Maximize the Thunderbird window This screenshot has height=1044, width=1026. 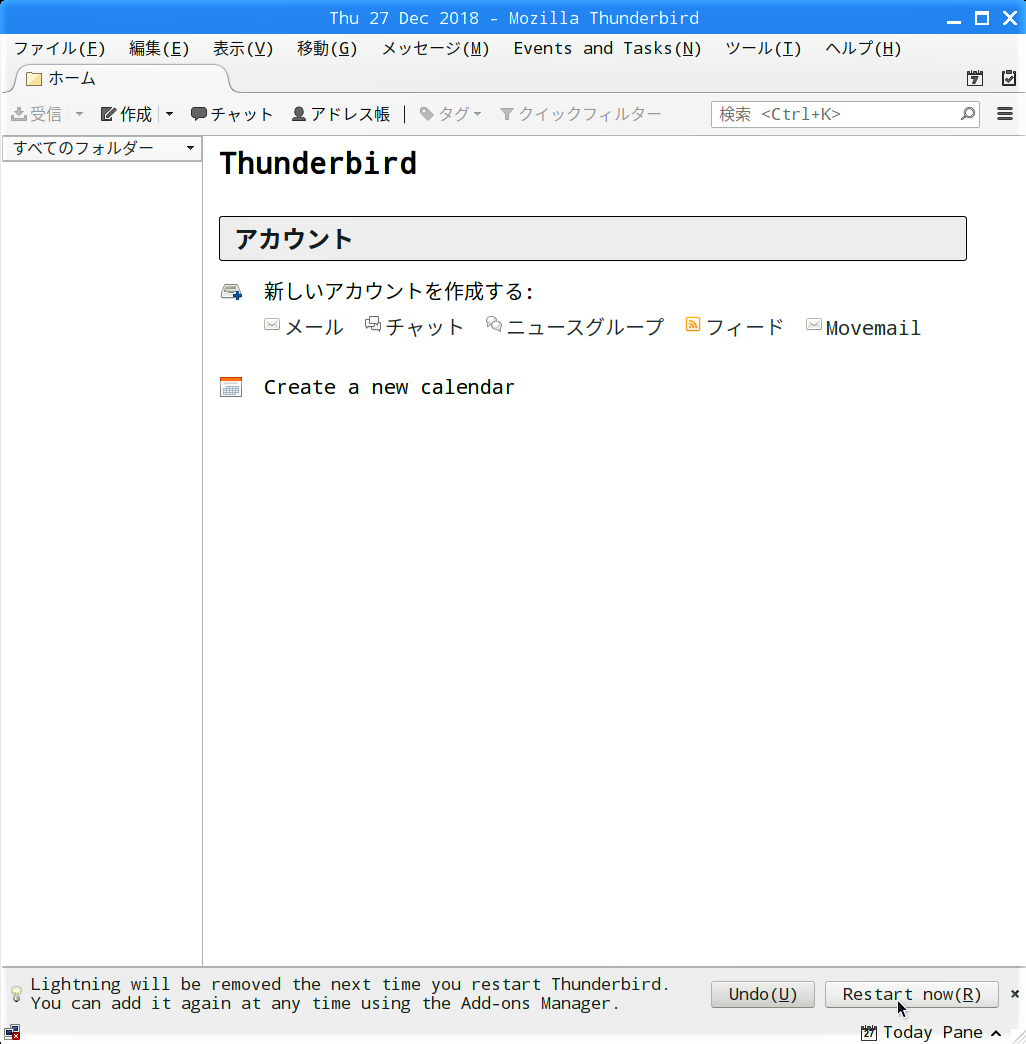click(981, 18)
